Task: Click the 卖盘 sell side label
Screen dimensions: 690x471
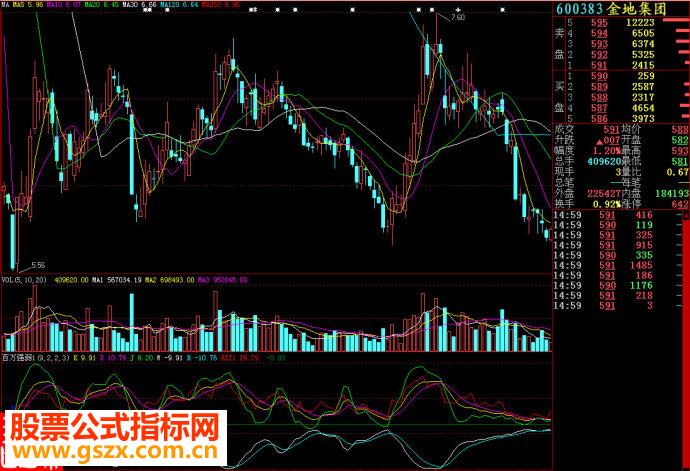Action: [x=559, y=44]
